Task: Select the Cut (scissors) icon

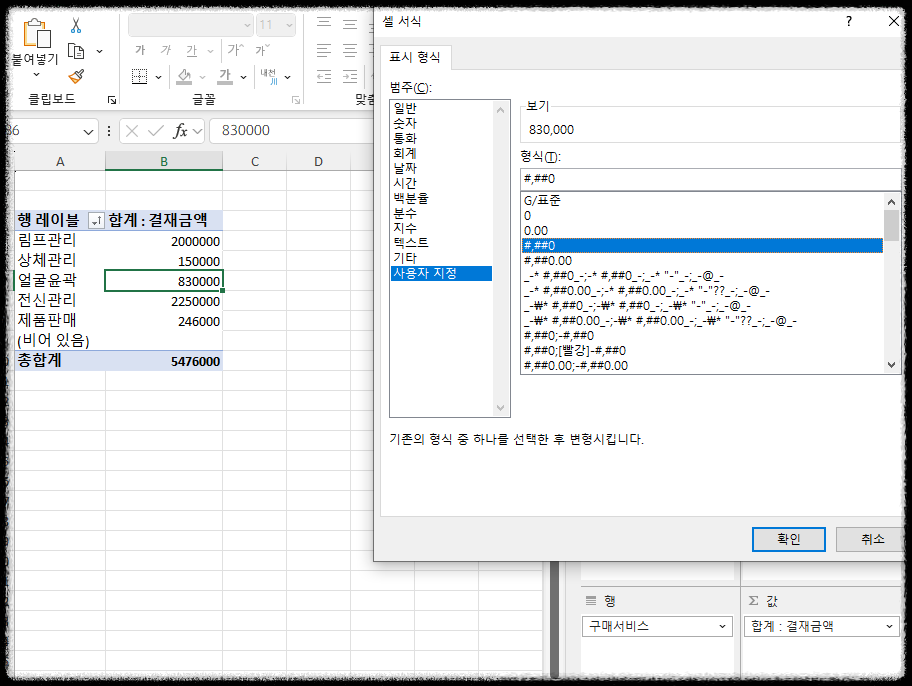Action: tap(75, 26)
